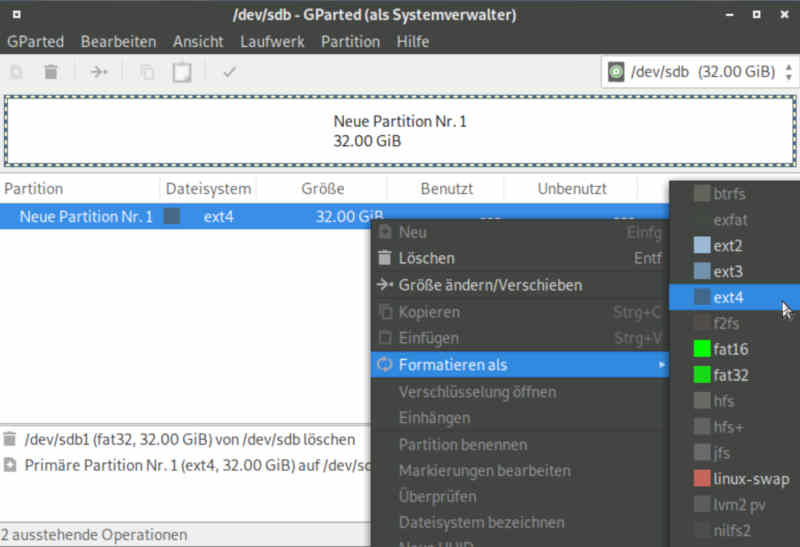The width and height of the screenshot is (800, 547).
Task: Format as fat32 in the submenu
Action: point(735,376)
